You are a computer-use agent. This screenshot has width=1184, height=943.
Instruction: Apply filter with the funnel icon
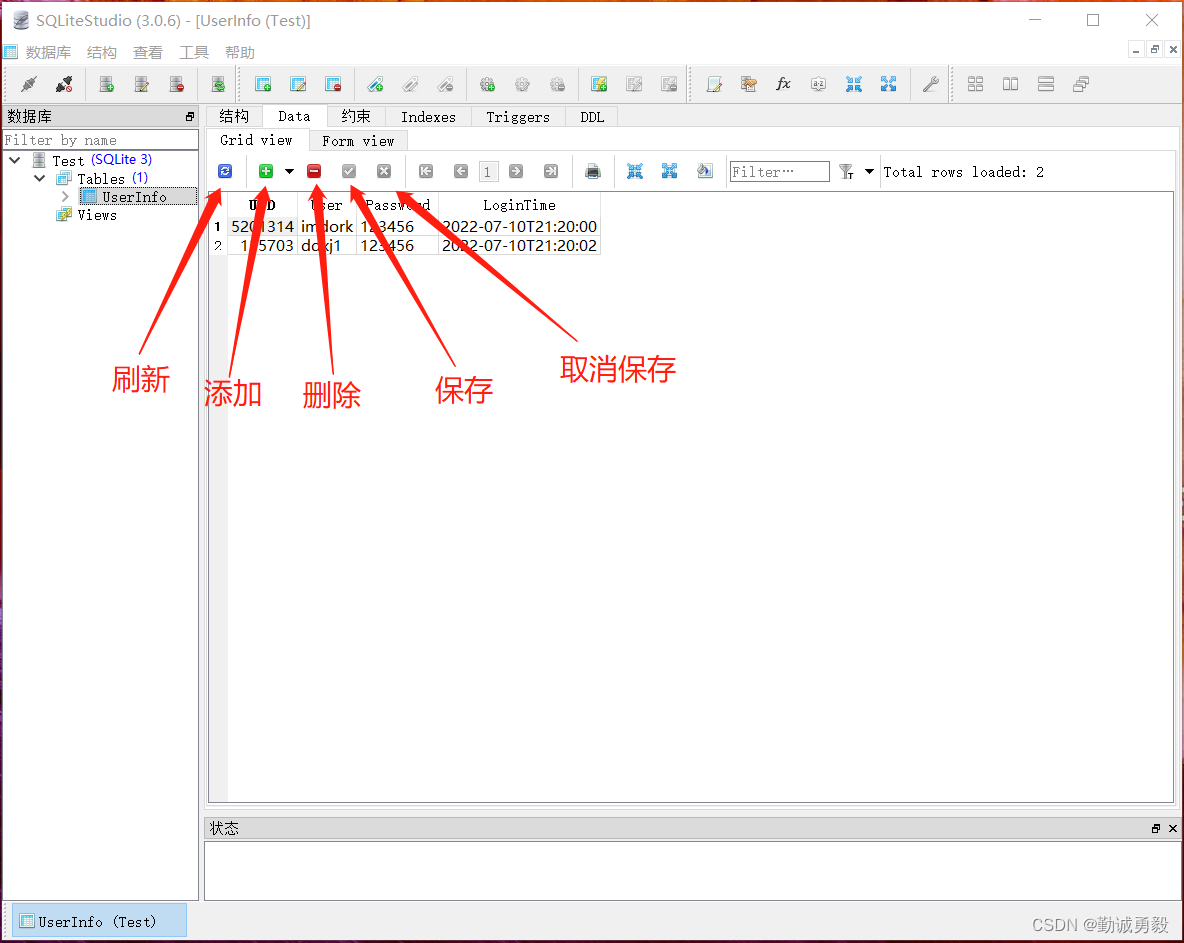(846, 172)
